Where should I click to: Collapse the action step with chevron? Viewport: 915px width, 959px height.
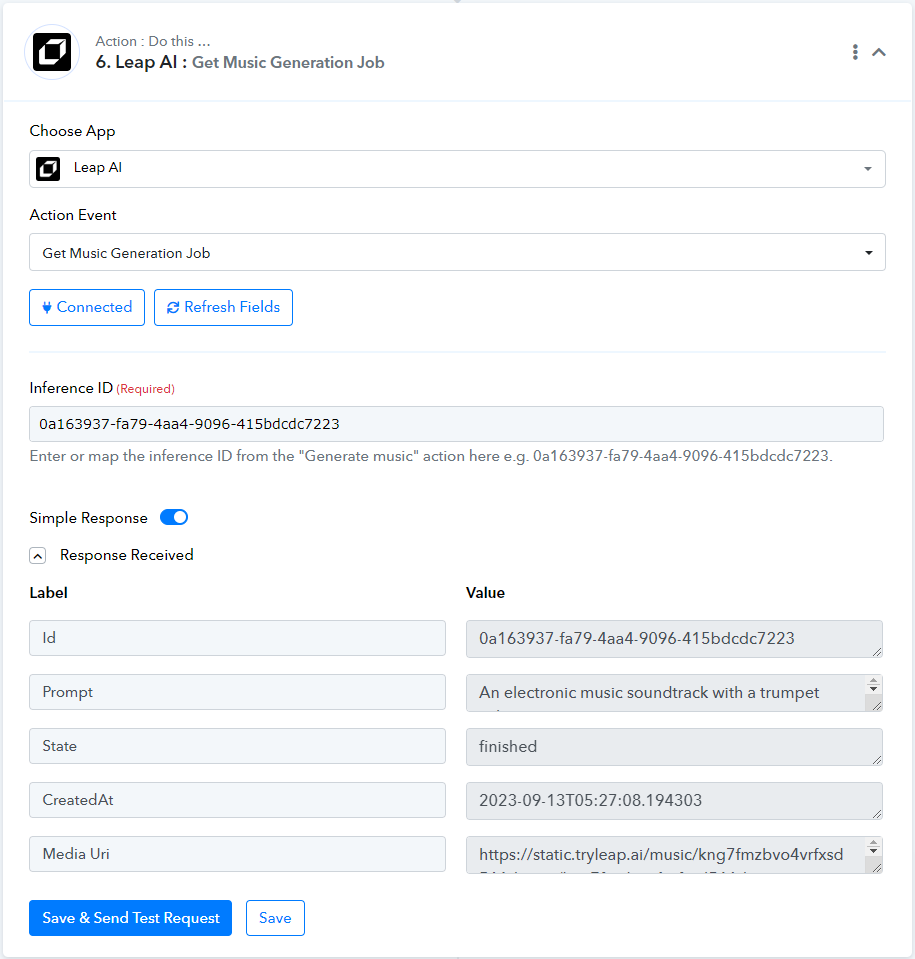[879, 52]
